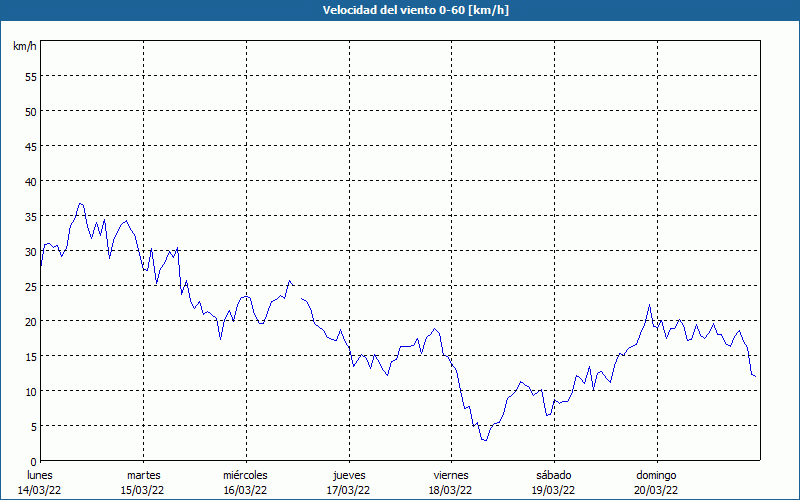Click the '45' y-axis value

[x=31, y=146]
